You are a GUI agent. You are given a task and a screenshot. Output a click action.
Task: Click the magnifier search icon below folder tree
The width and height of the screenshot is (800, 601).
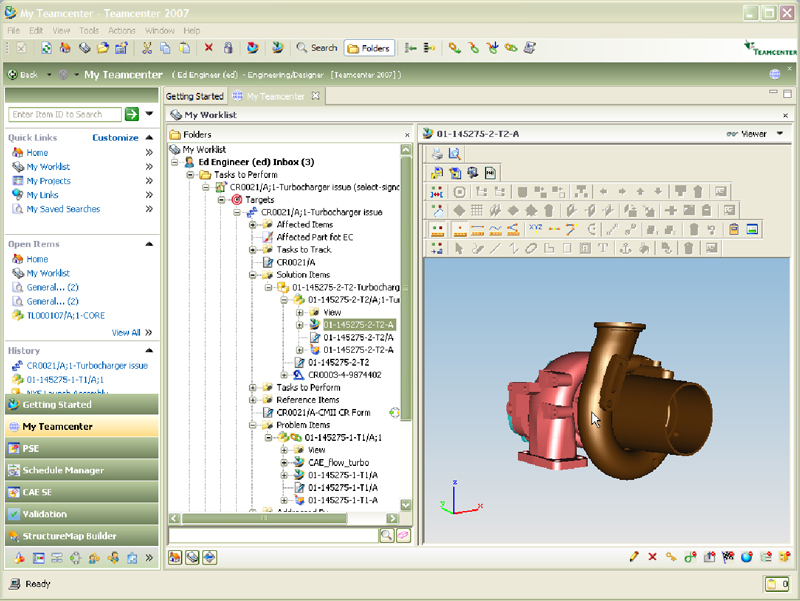pyautogui.click(x=387, y=535)
